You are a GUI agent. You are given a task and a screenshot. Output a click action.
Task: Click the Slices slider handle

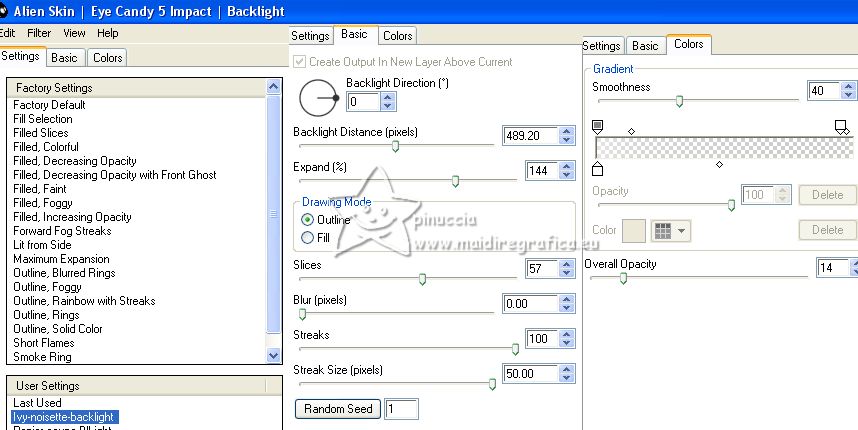[x=422, y=280]
